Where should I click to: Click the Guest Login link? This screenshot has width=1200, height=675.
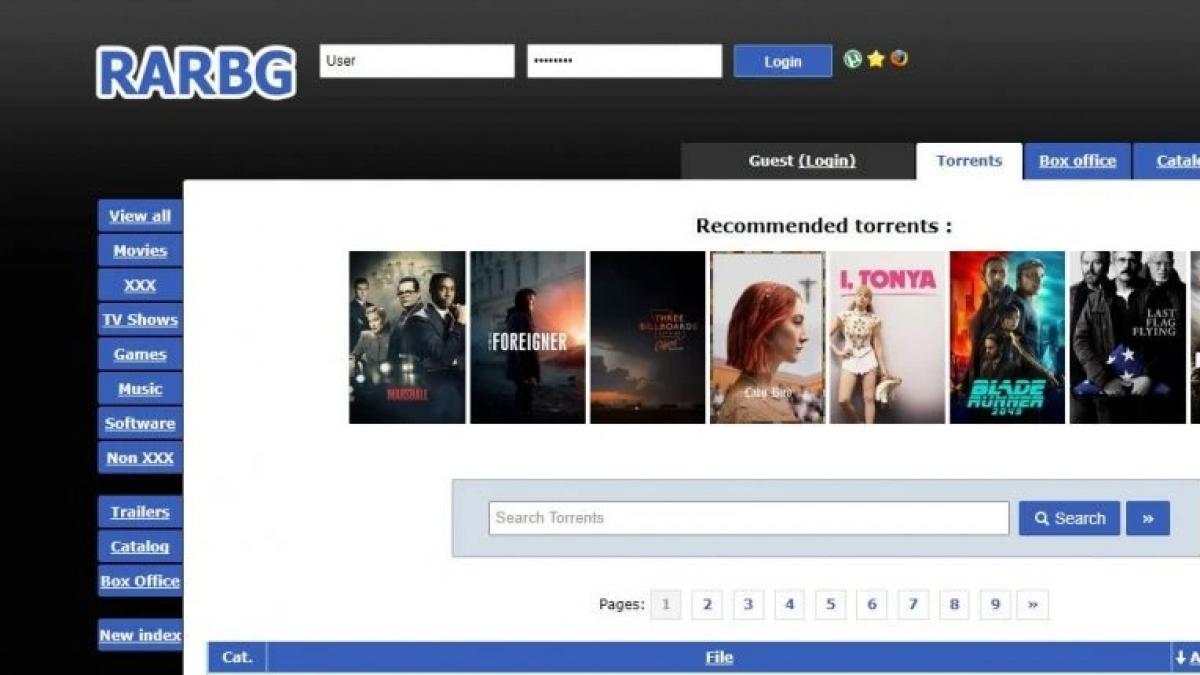(826, 161)
